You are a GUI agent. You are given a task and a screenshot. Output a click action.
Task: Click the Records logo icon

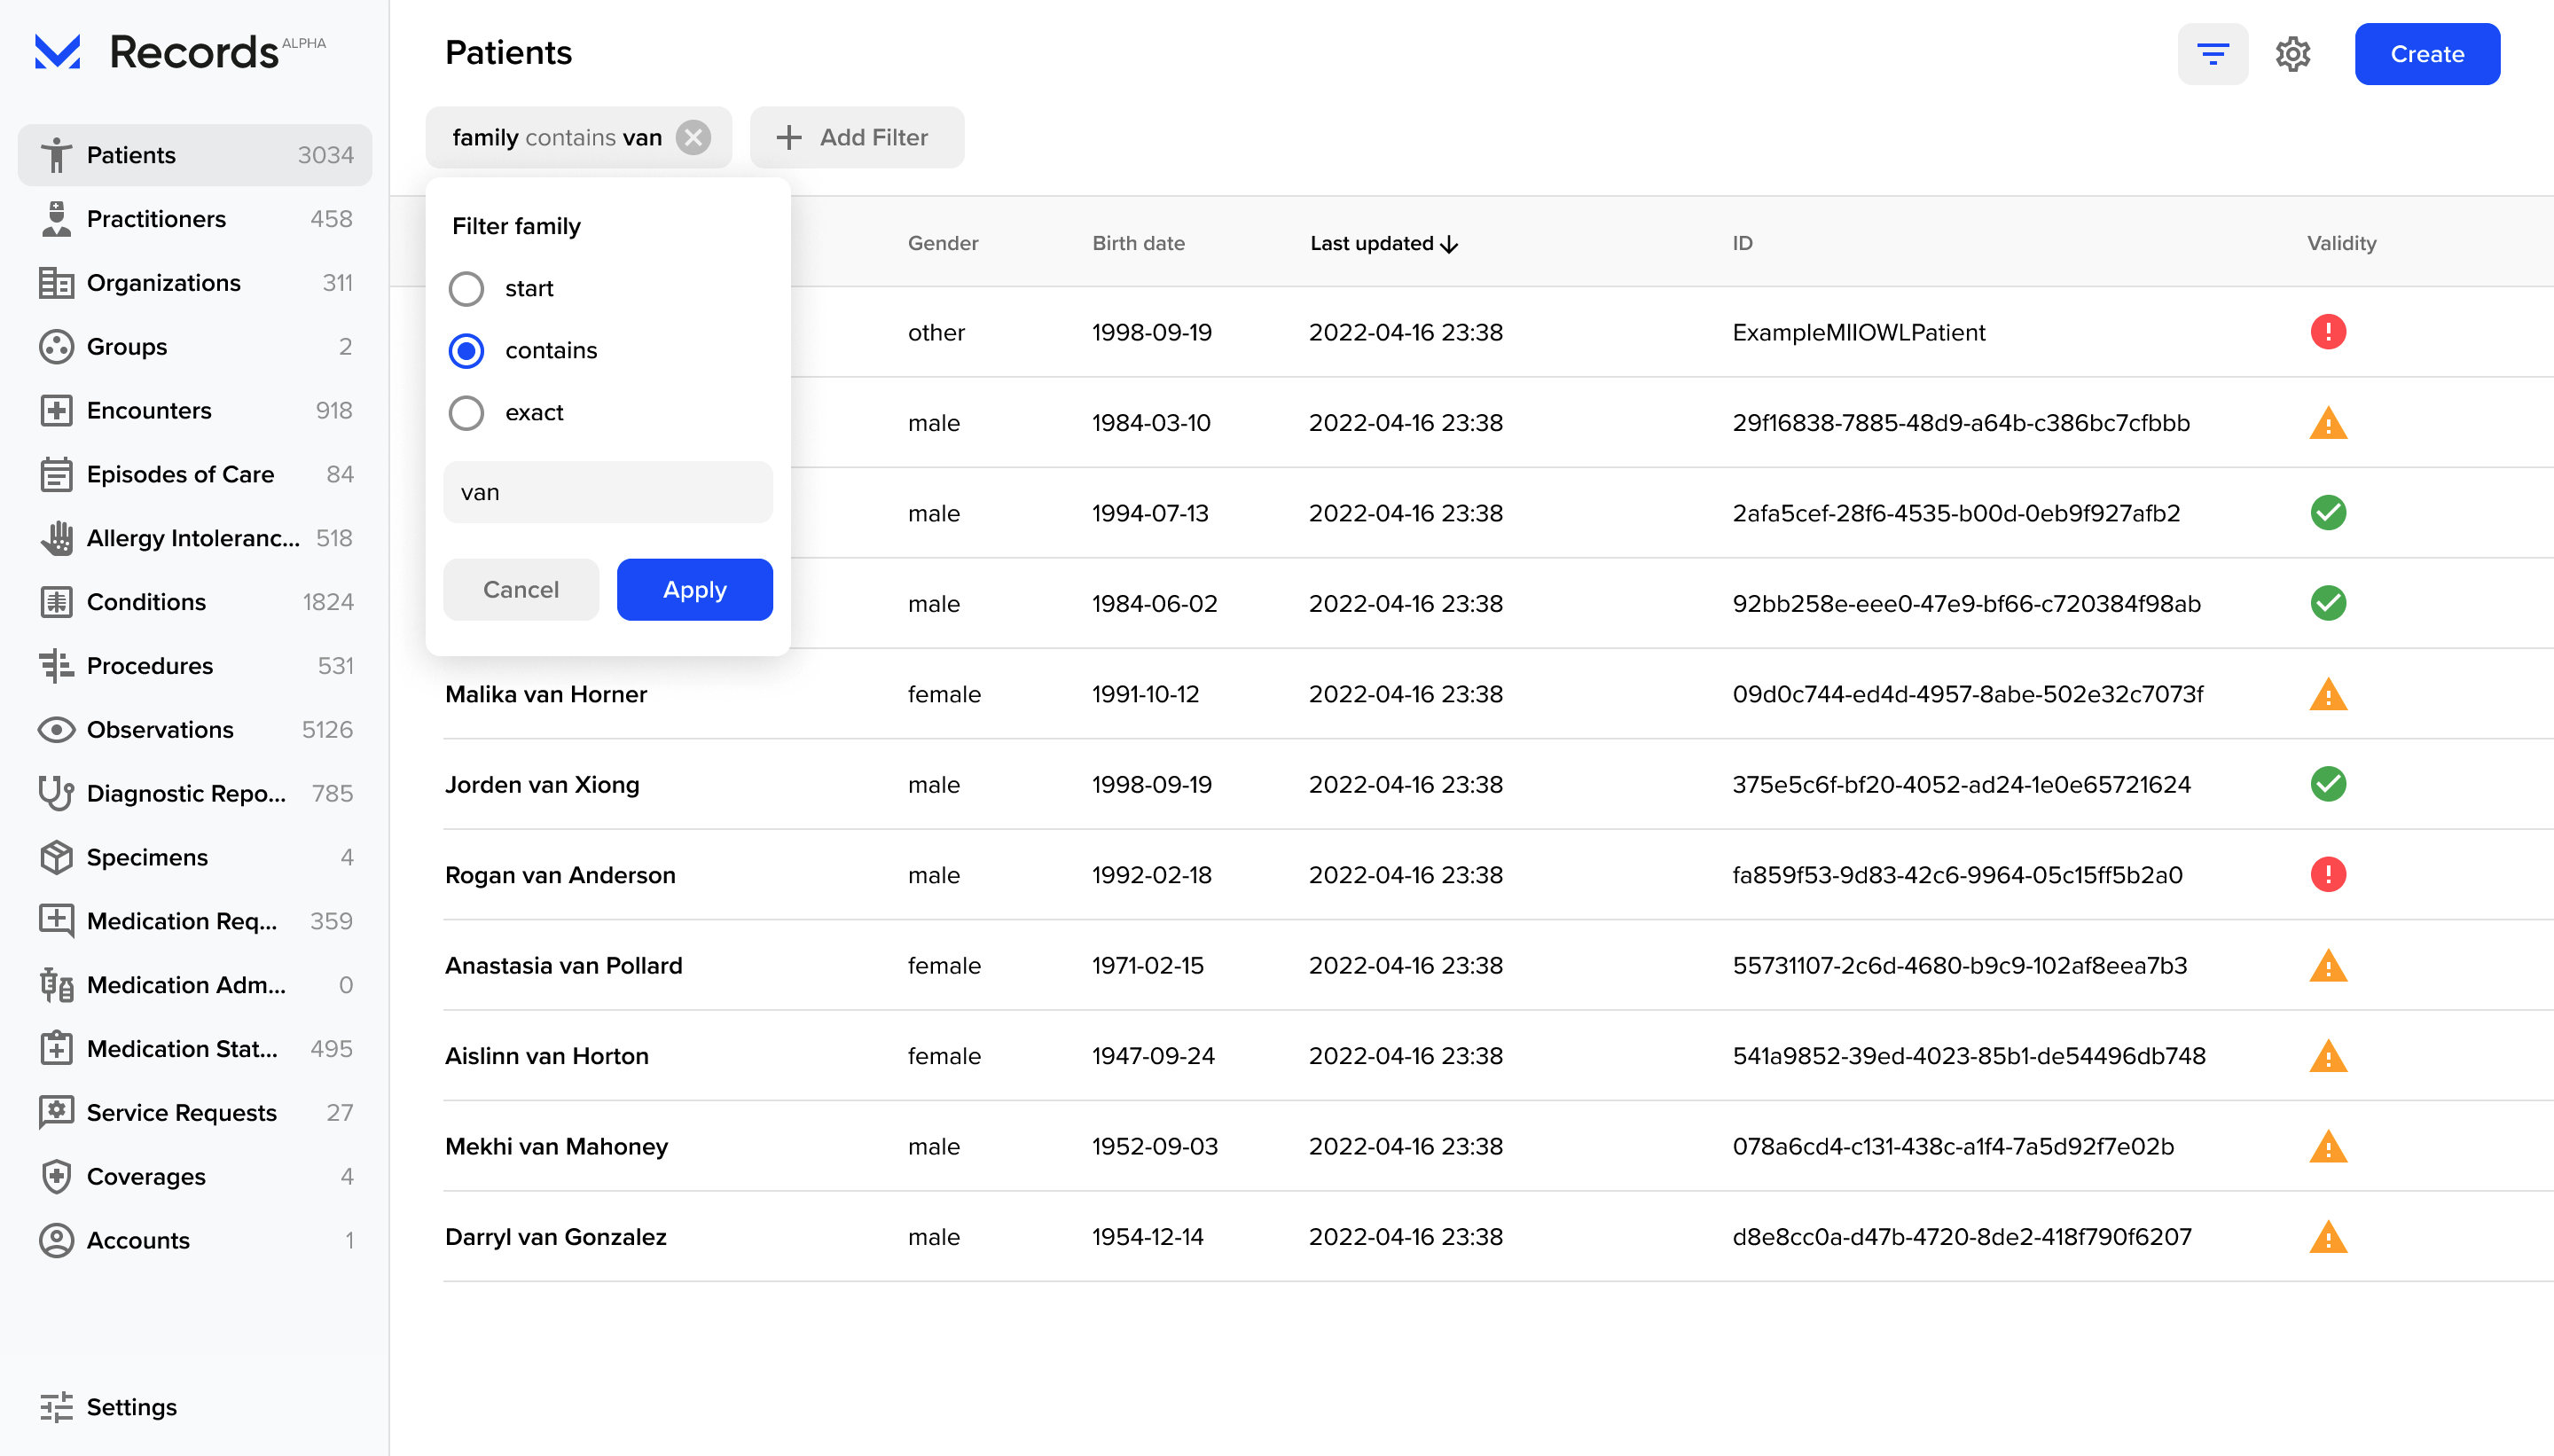click(57, 52)
